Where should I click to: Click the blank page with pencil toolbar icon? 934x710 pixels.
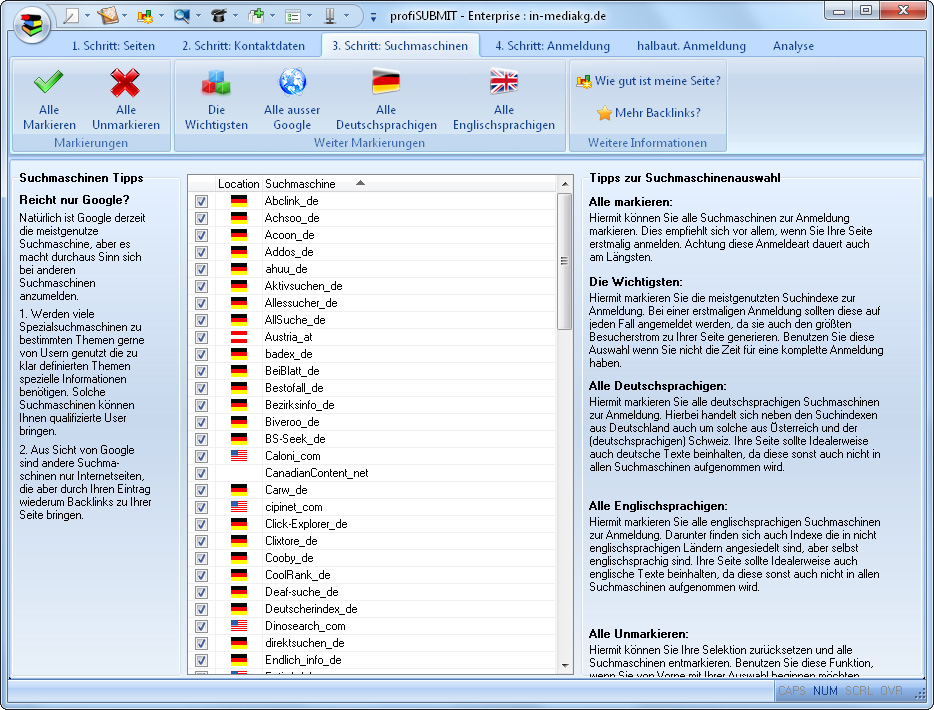71,16
